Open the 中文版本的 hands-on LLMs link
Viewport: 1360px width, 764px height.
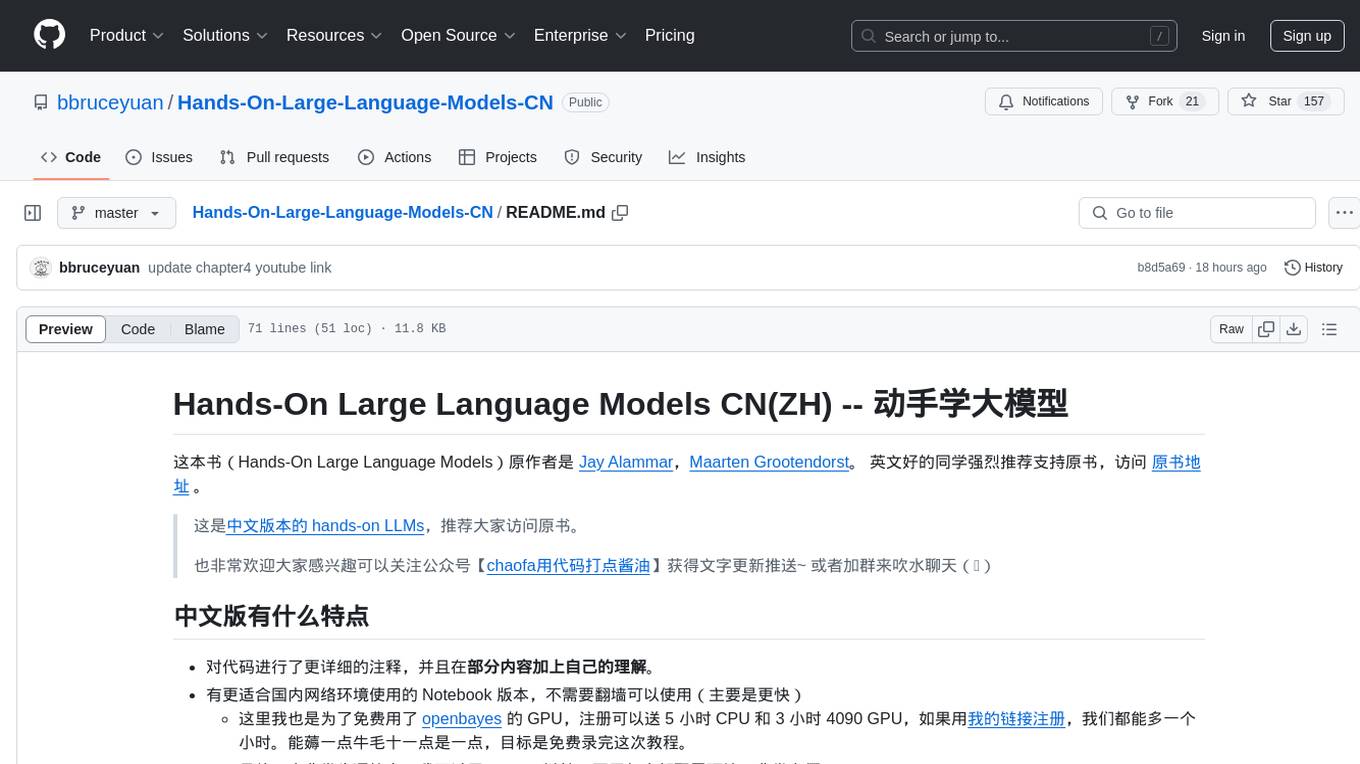(x=326, y=525)
